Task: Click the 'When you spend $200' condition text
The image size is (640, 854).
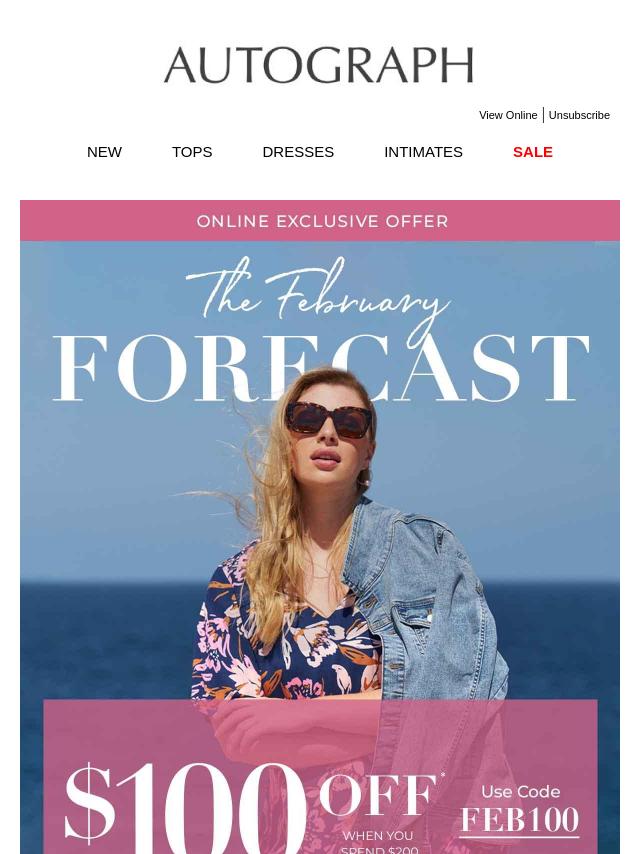Action: [x=379, y=843]
